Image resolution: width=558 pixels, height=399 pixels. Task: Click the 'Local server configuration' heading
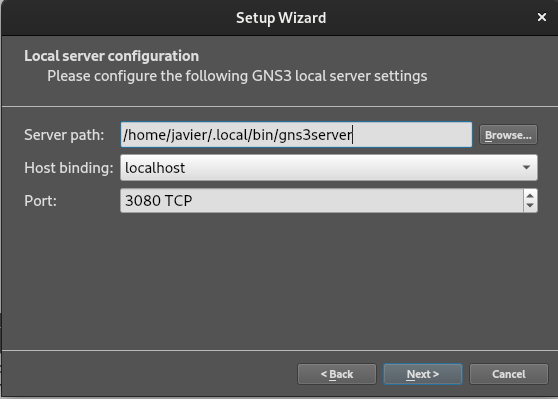111,56
